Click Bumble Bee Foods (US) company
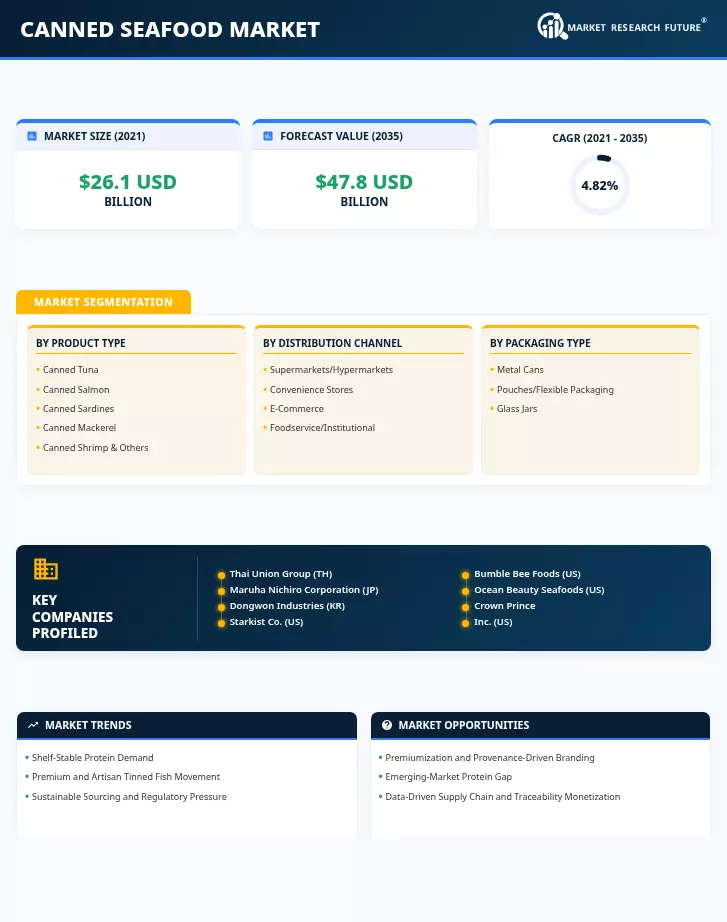This screenshot has width=727, height=922. pos(527,574)
